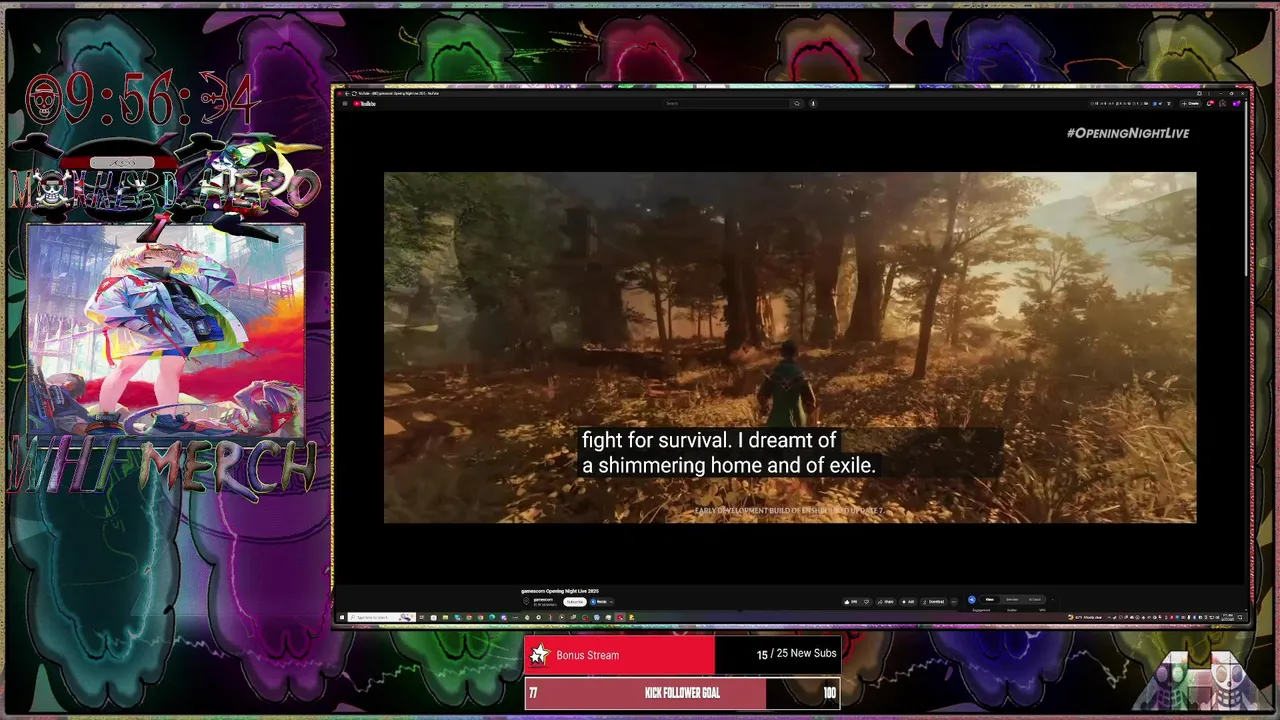Open the three-dot more actions menu under video

[954, 602]
